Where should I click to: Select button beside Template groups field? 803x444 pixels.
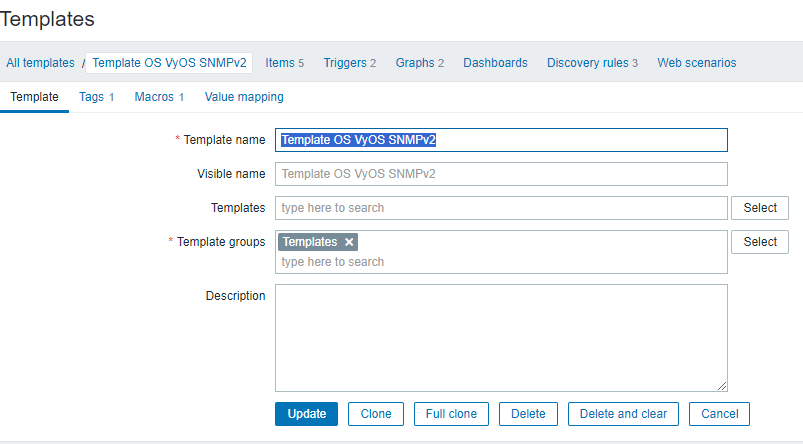coord(759,242)
